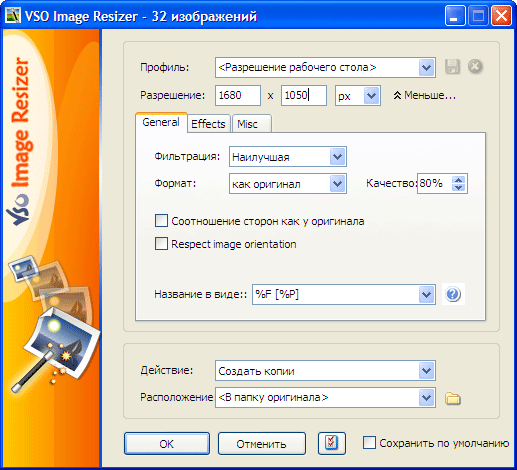Enable Соотношение сторон как у оригинала checkbox
Viewport: 517px width, 470px height.
(x=161, y=221)
